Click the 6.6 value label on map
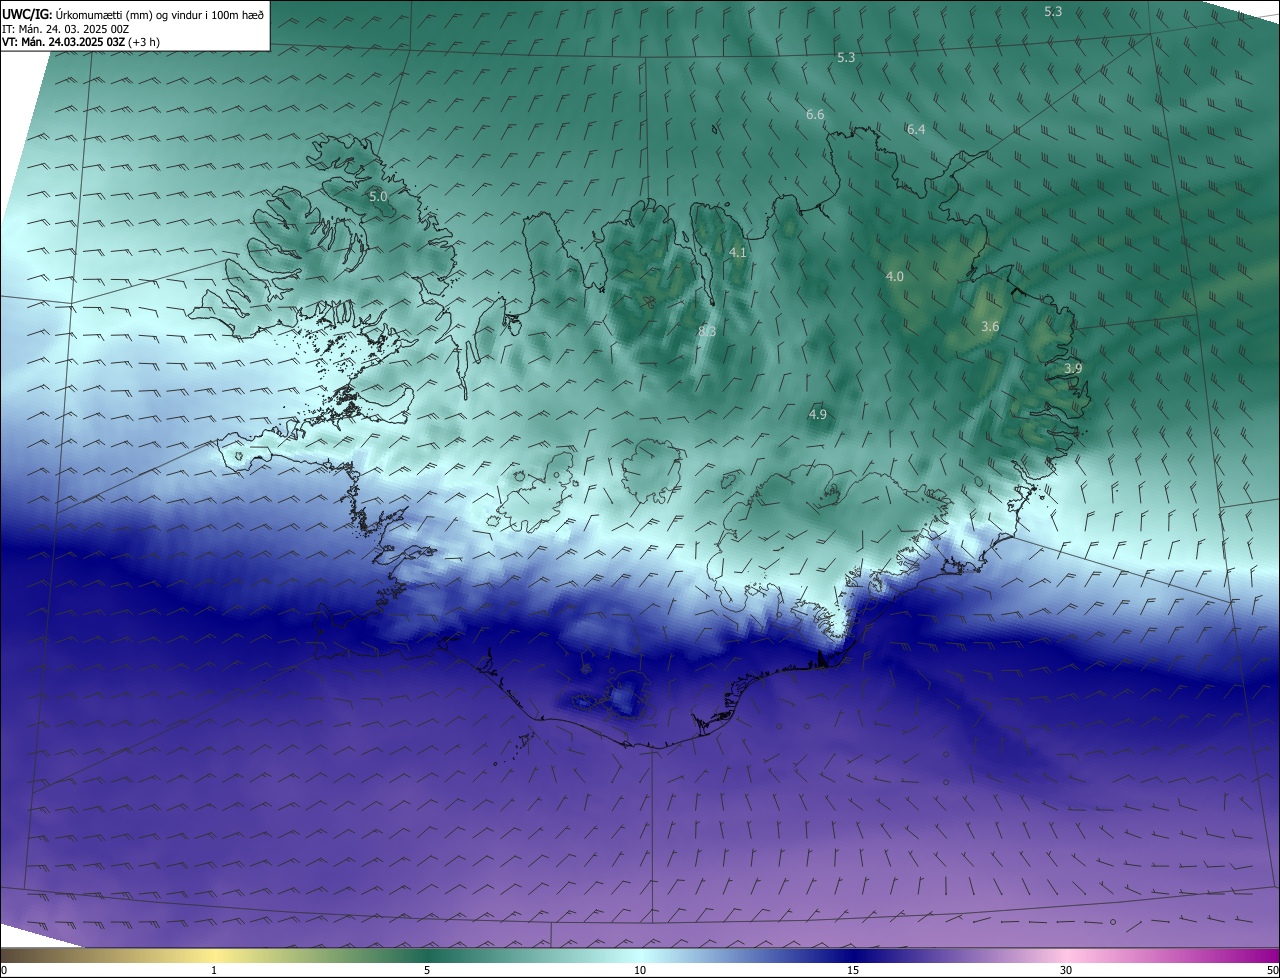The image size is (1280, 978). (x=815, y=115)
